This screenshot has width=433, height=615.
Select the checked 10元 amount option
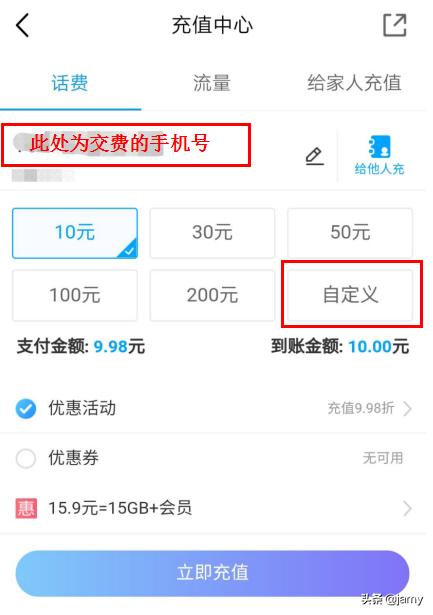coord(75,233)
